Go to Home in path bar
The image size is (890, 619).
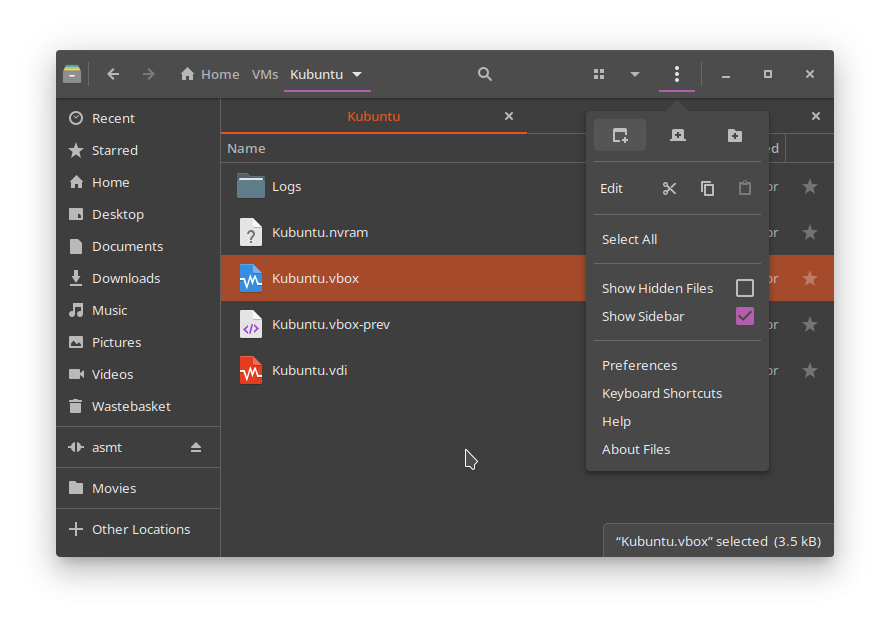(x=220, y=74)
